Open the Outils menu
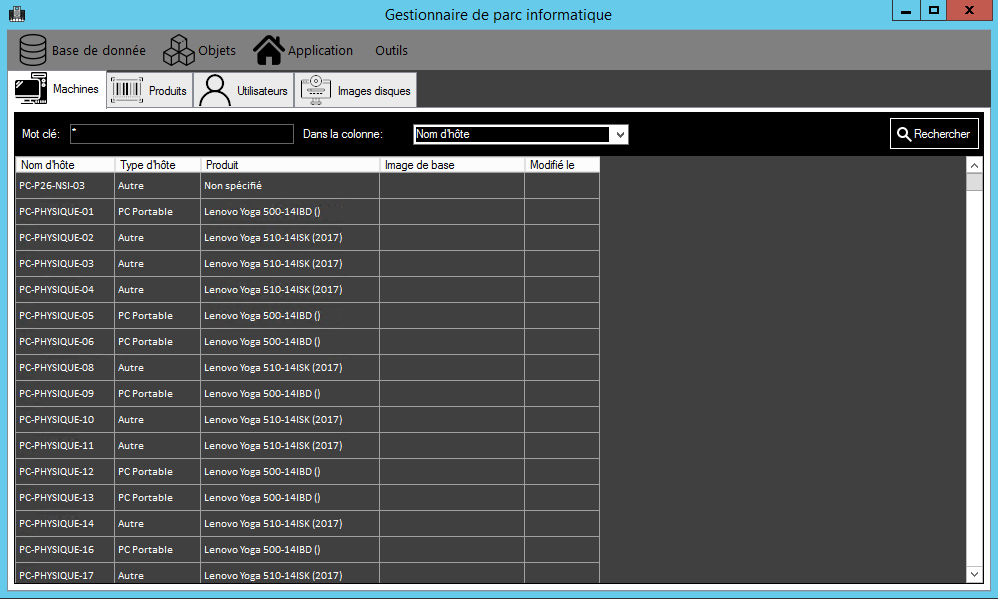Image resolution: width=998 pixels, height=599 pixels. tap(391, 50)
